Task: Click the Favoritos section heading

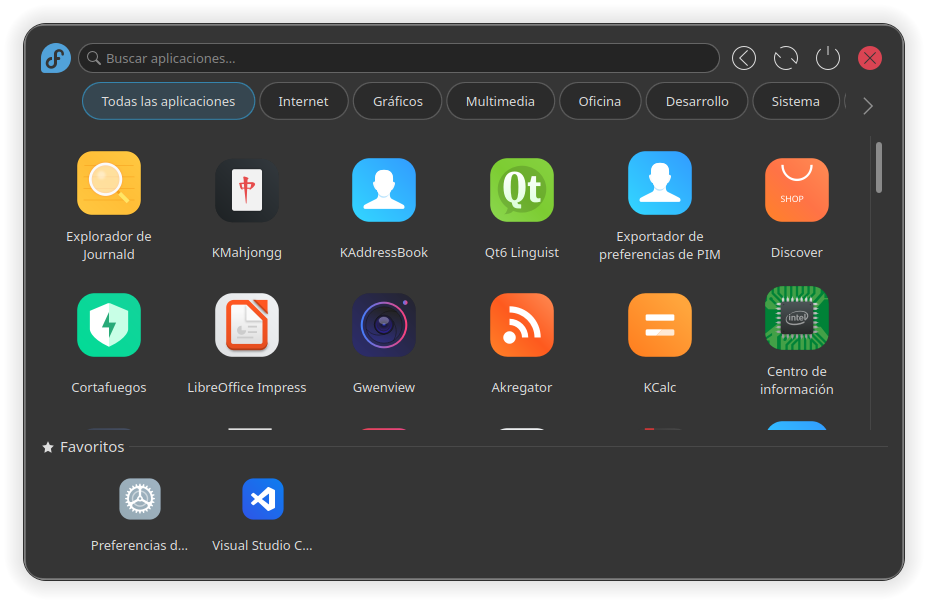Action: coord(83,447)
